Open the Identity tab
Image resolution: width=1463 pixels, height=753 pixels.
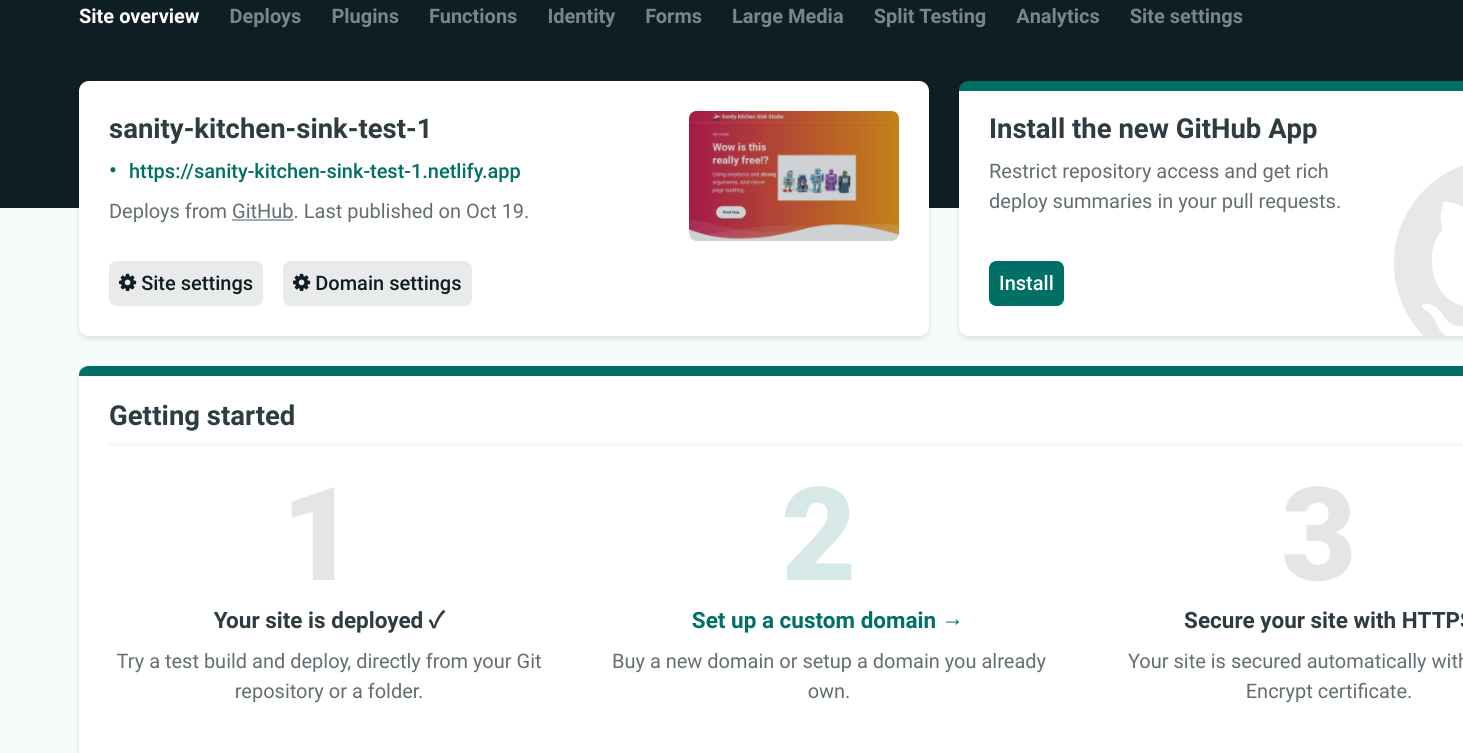click(581, 16)
